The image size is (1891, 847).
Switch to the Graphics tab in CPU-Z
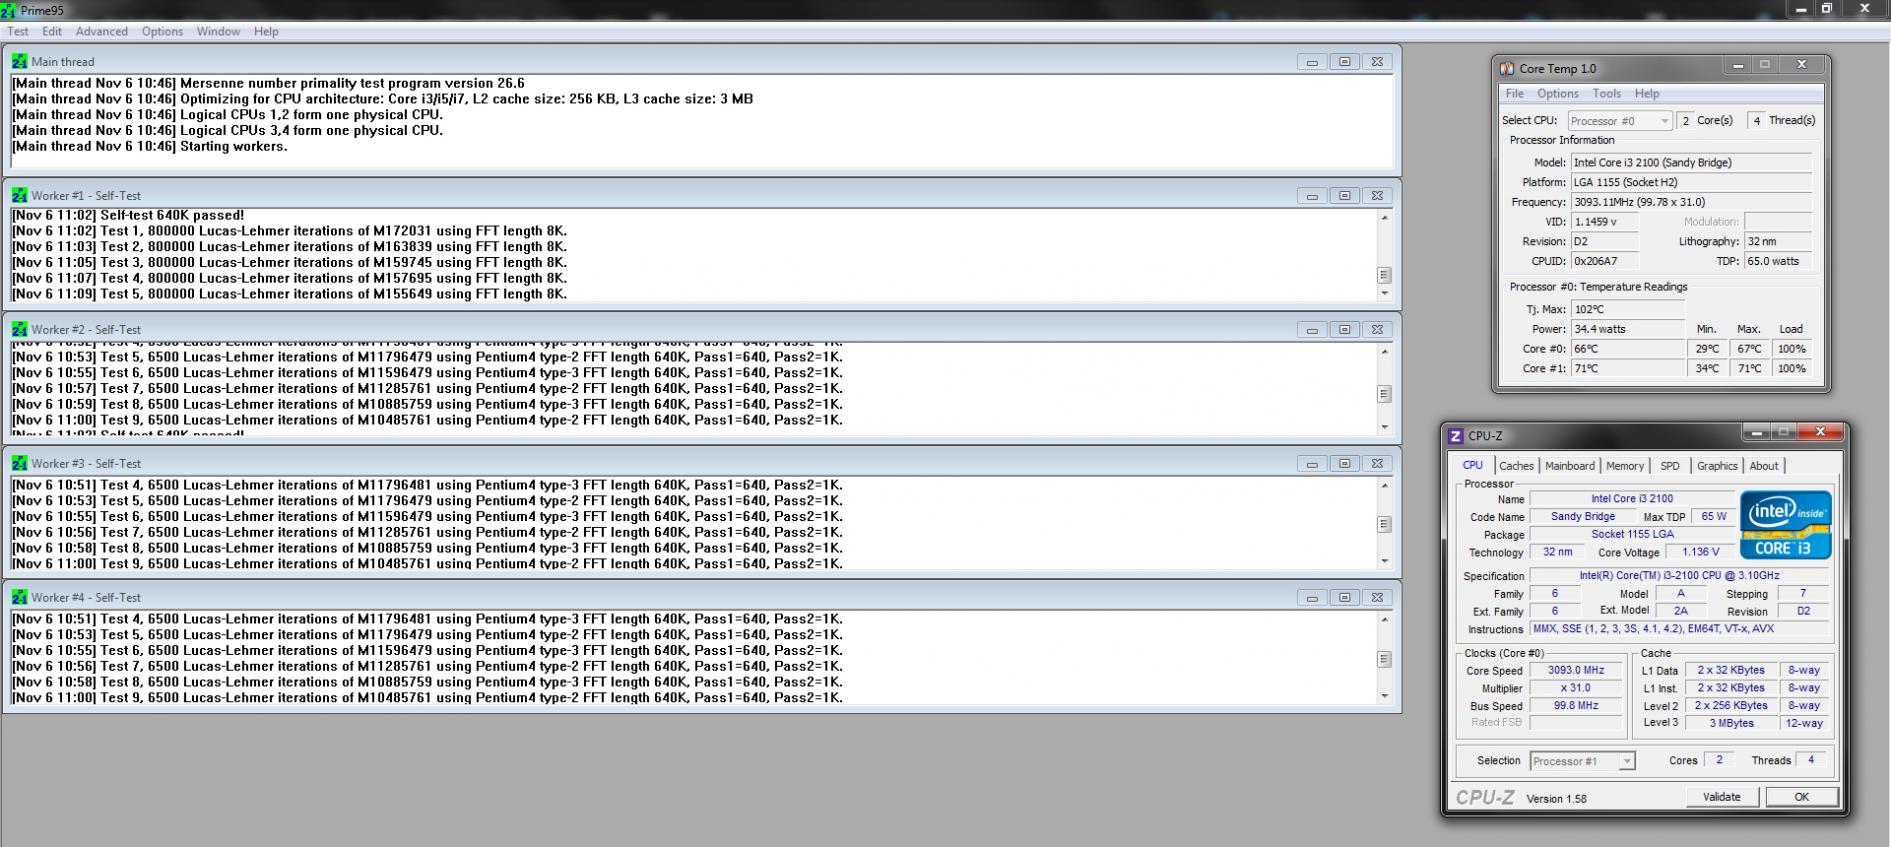[1717, 466]
